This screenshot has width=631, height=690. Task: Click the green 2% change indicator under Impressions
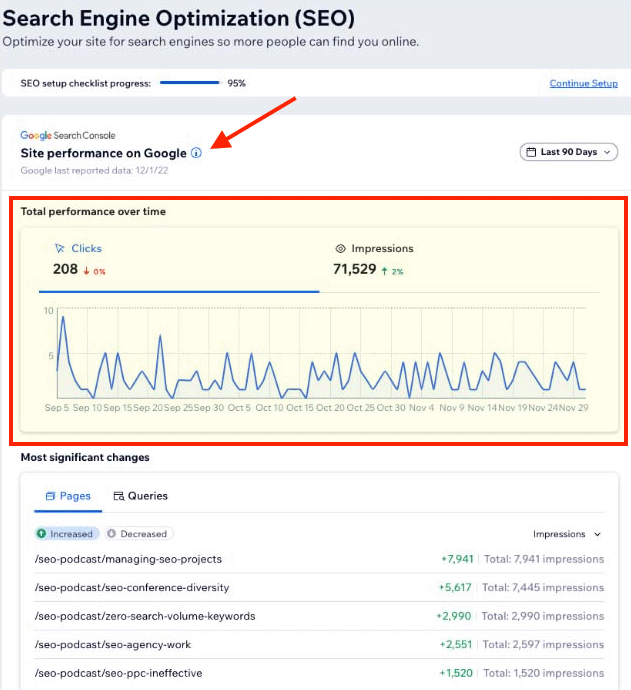pos(392,272)
